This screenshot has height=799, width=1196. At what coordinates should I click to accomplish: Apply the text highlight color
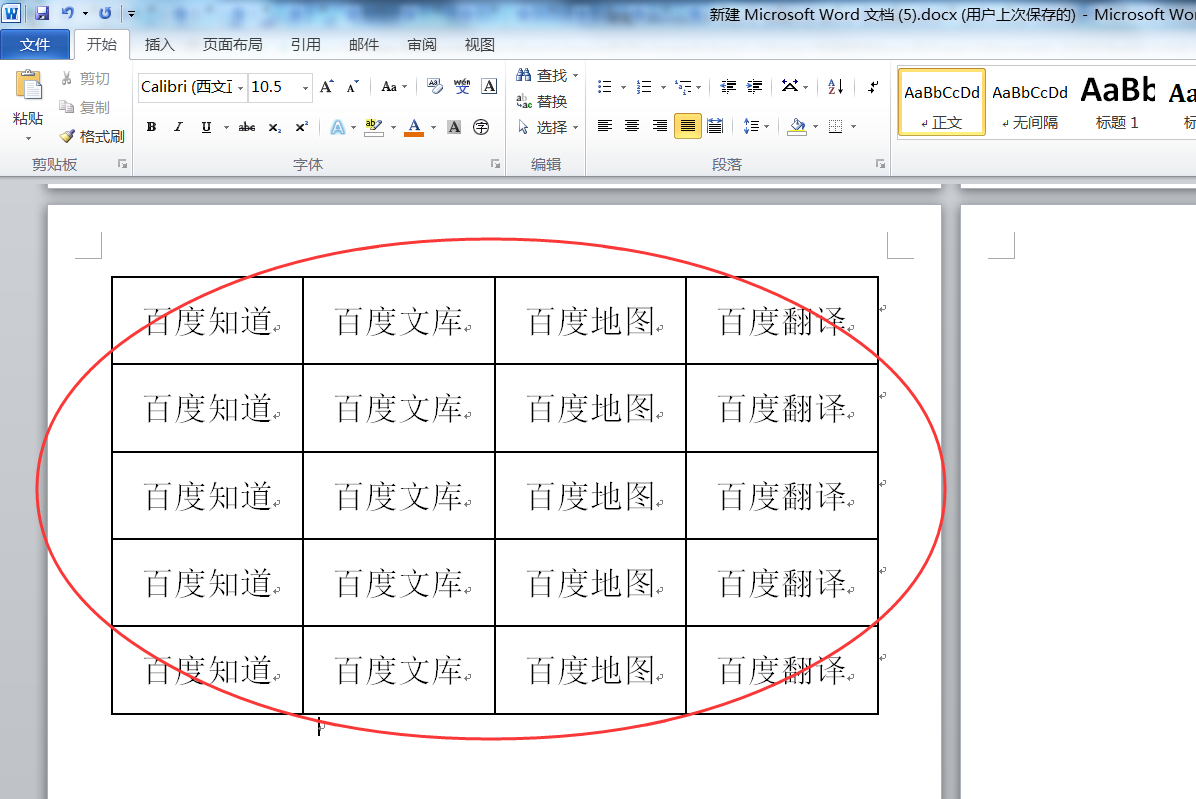pos(374,127)
